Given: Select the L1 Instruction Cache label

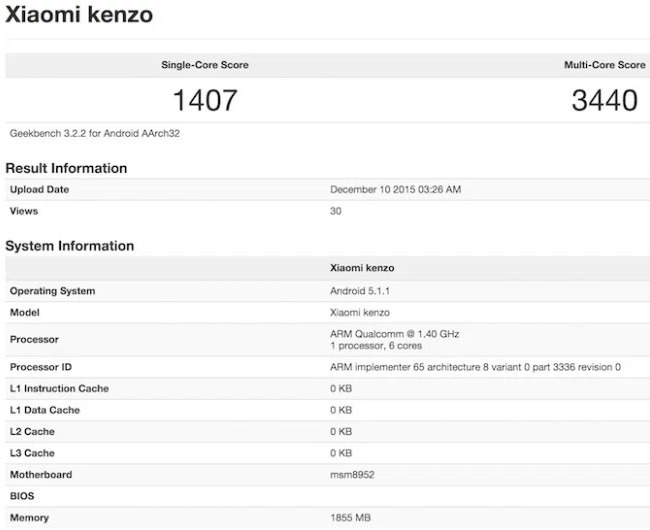Looking at the screenshot, I should pos(59,389).
